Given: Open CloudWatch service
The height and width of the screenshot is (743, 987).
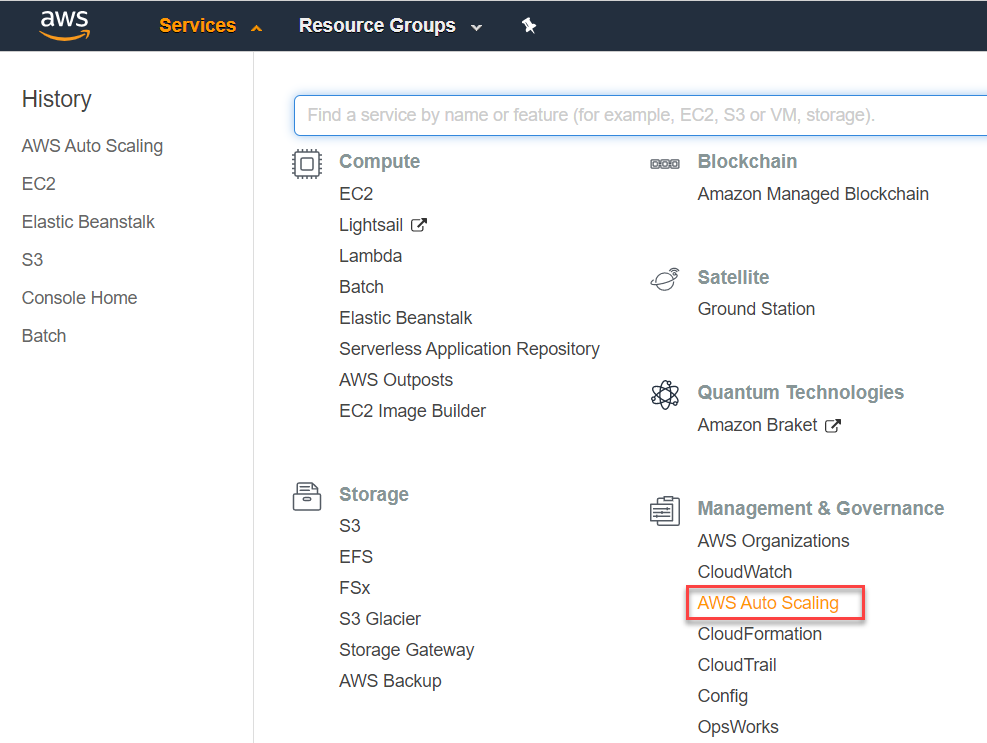Looking at the screenshot, I should point(745,572).
